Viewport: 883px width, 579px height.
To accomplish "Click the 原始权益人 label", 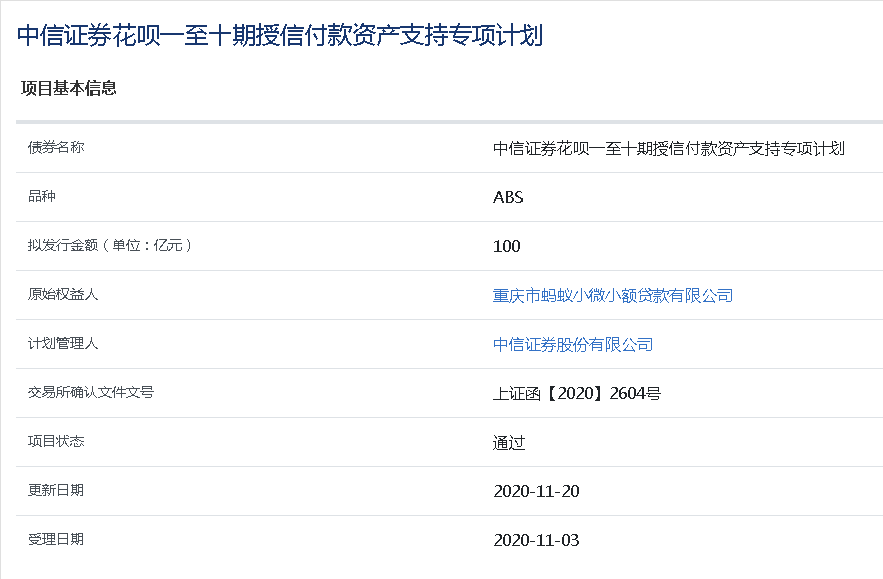I will click(63, 294).
